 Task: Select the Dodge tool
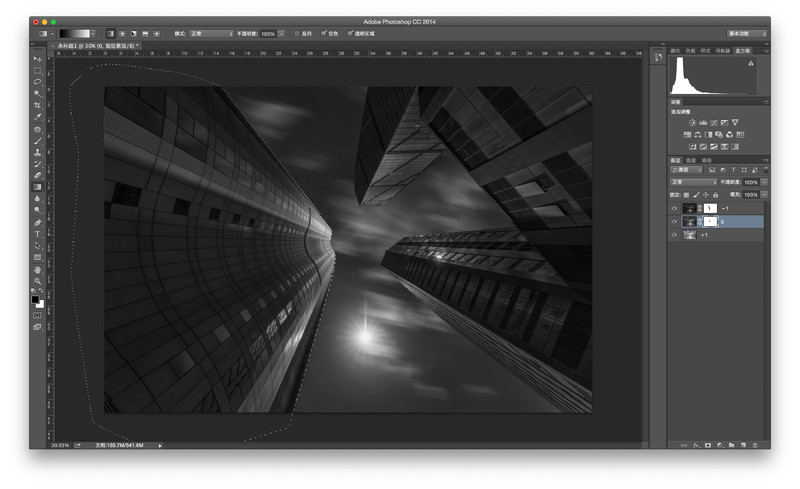(37, 210)
